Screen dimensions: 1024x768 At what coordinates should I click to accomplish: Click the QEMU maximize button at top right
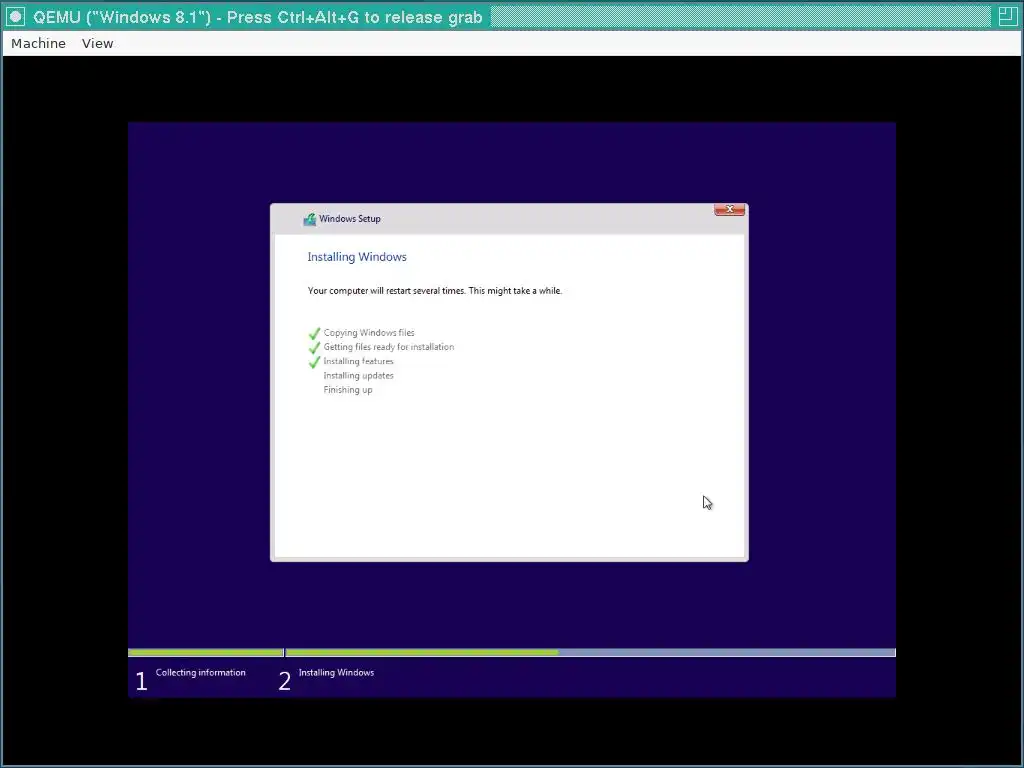pos(1007,16)
